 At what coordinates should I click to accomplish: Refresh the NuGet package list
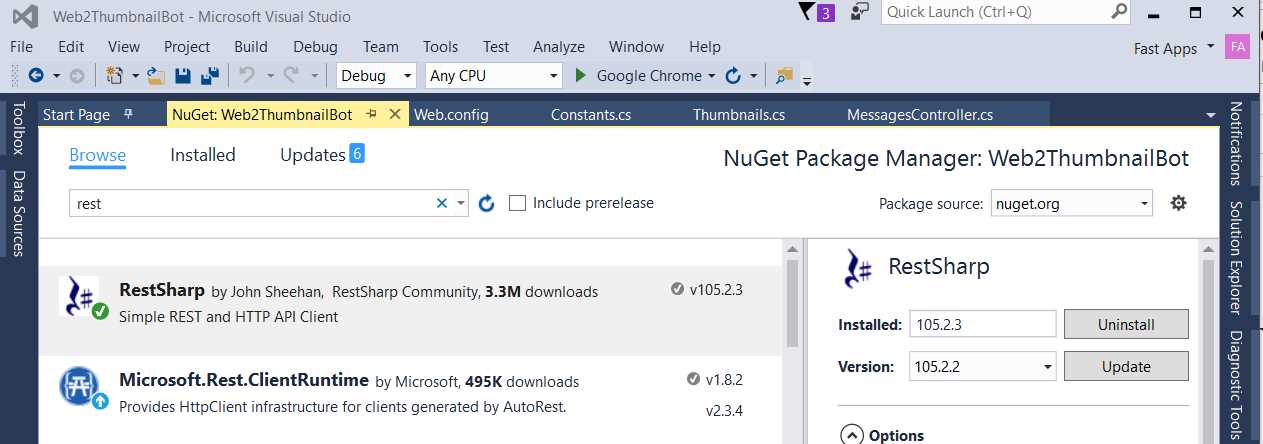coord(487,203)
